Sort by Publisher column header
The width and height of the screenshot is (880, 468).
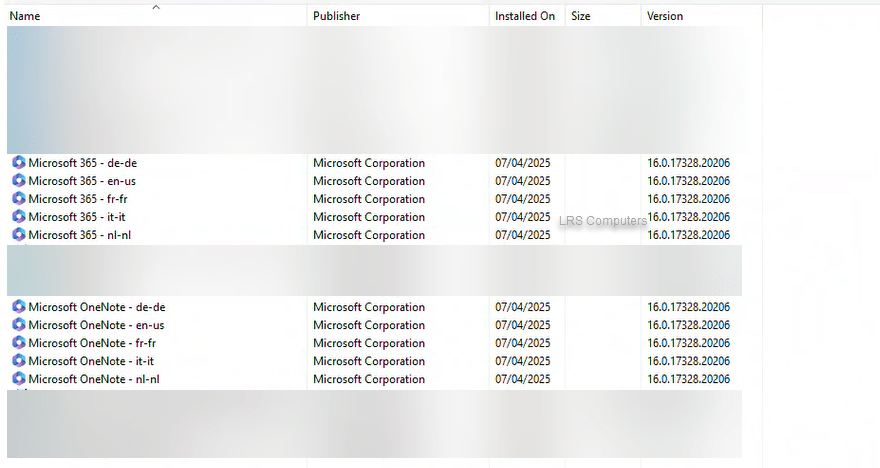coord(336,16)
